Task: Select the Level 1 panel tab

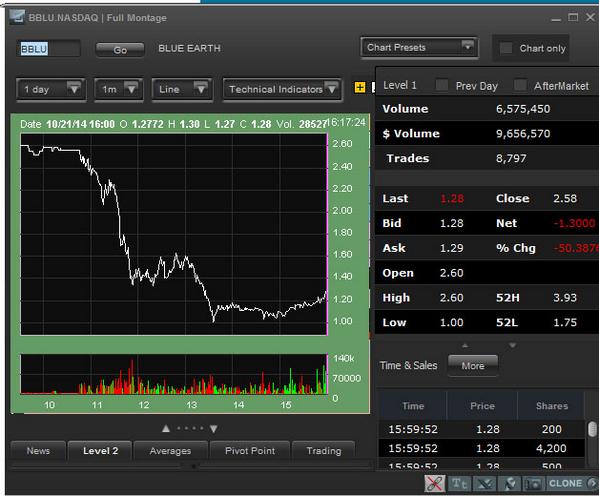Action: point(400,85)
